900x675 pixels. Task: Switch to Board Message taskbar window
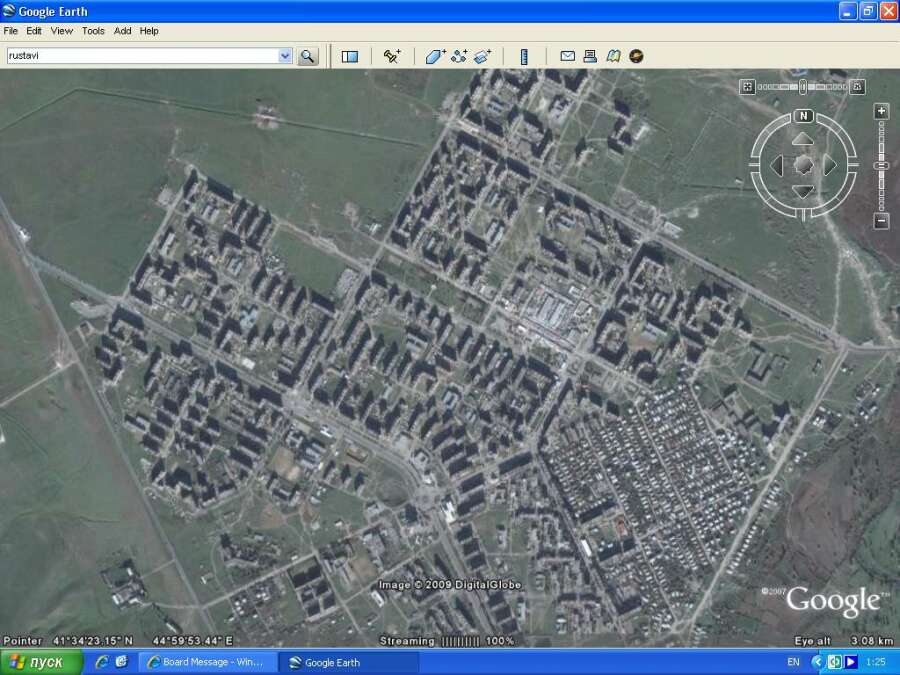click(x=206, y=662)
